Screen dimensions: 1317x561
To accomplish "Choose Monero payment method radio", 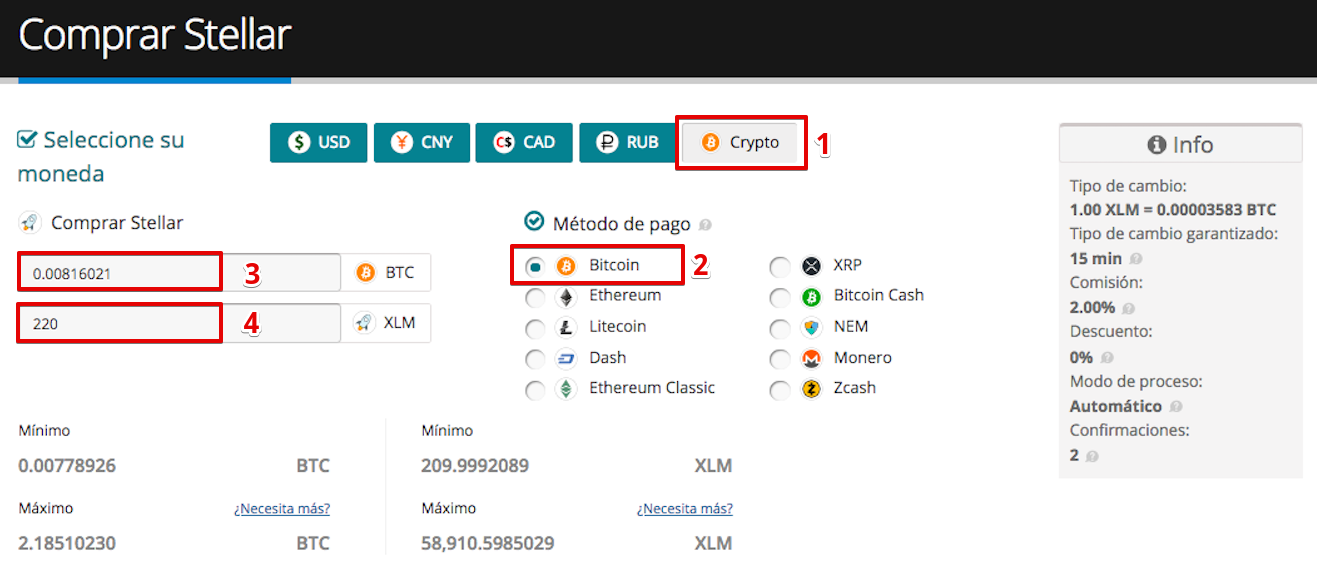I will [x=780, y=359].
